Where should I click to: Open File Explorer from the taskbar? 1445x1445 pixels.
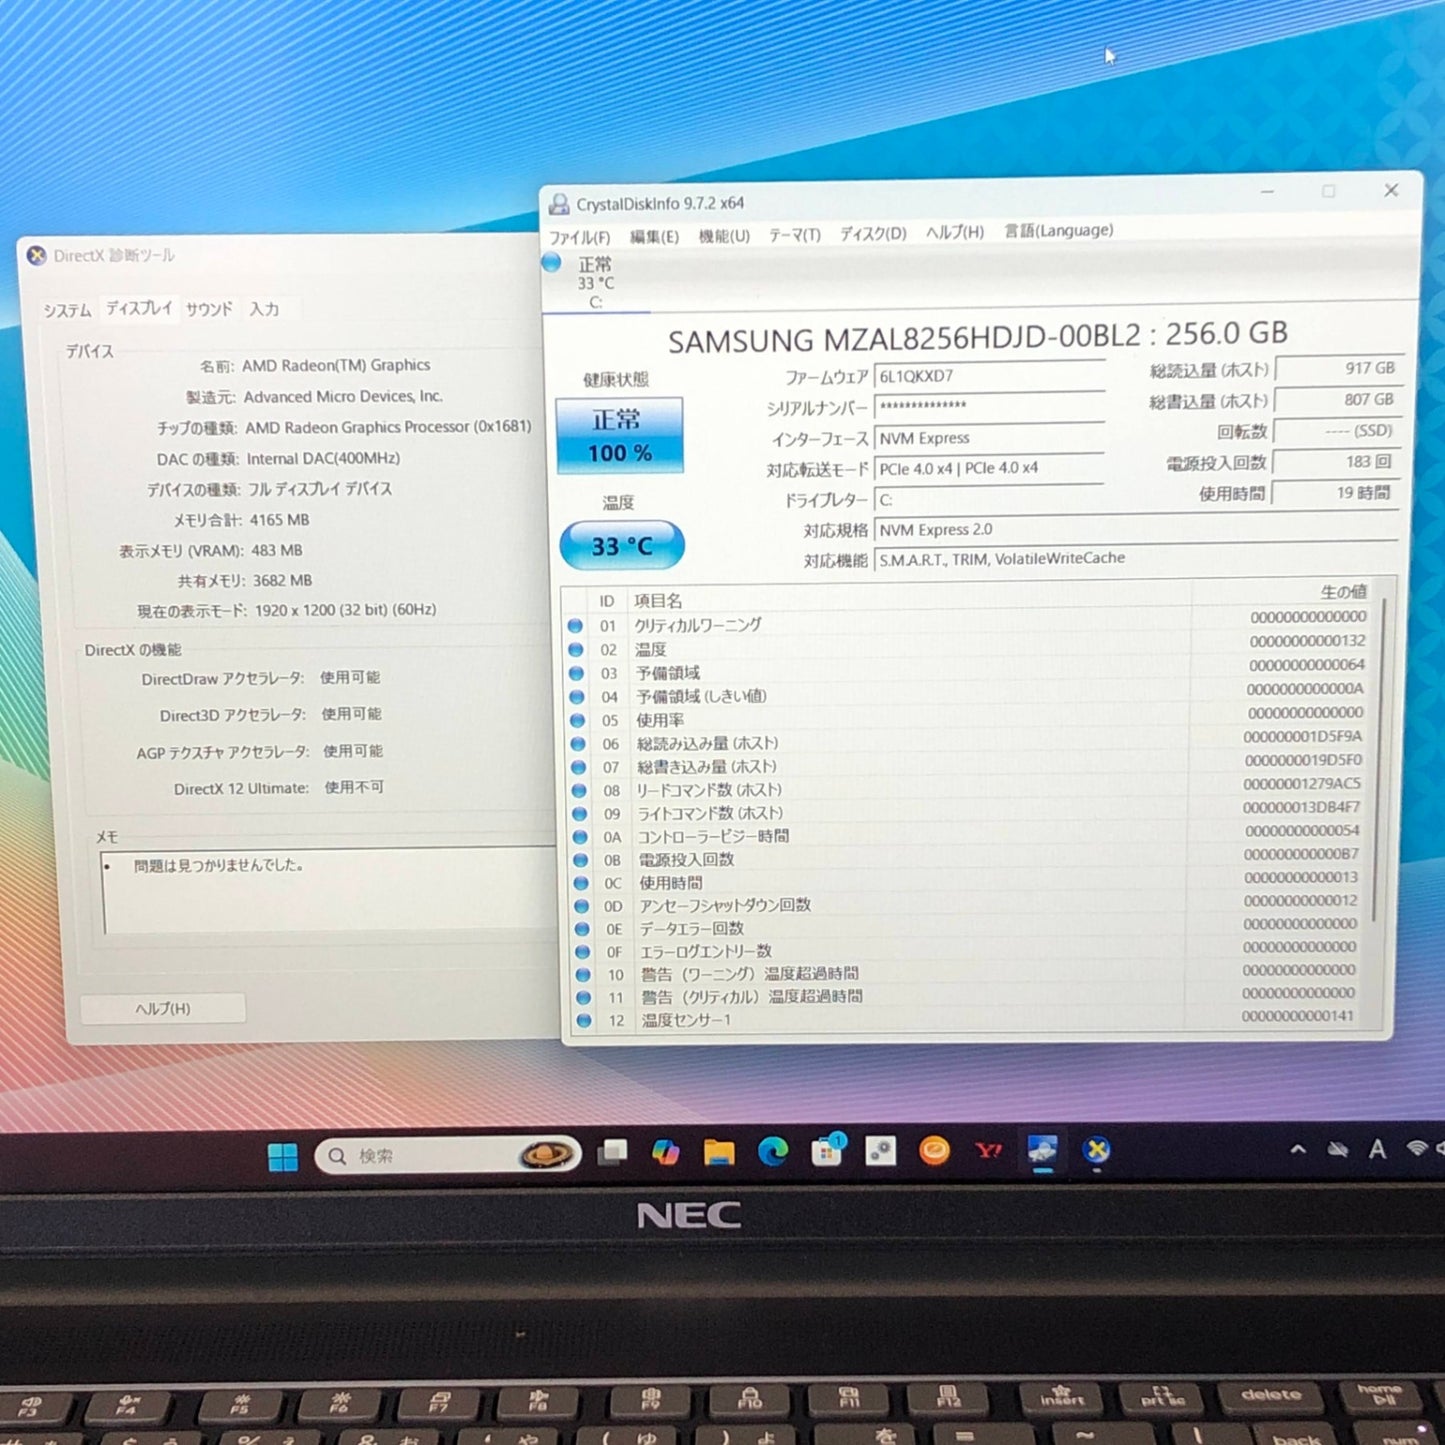pyautogui.click(x=719, y=1153)
